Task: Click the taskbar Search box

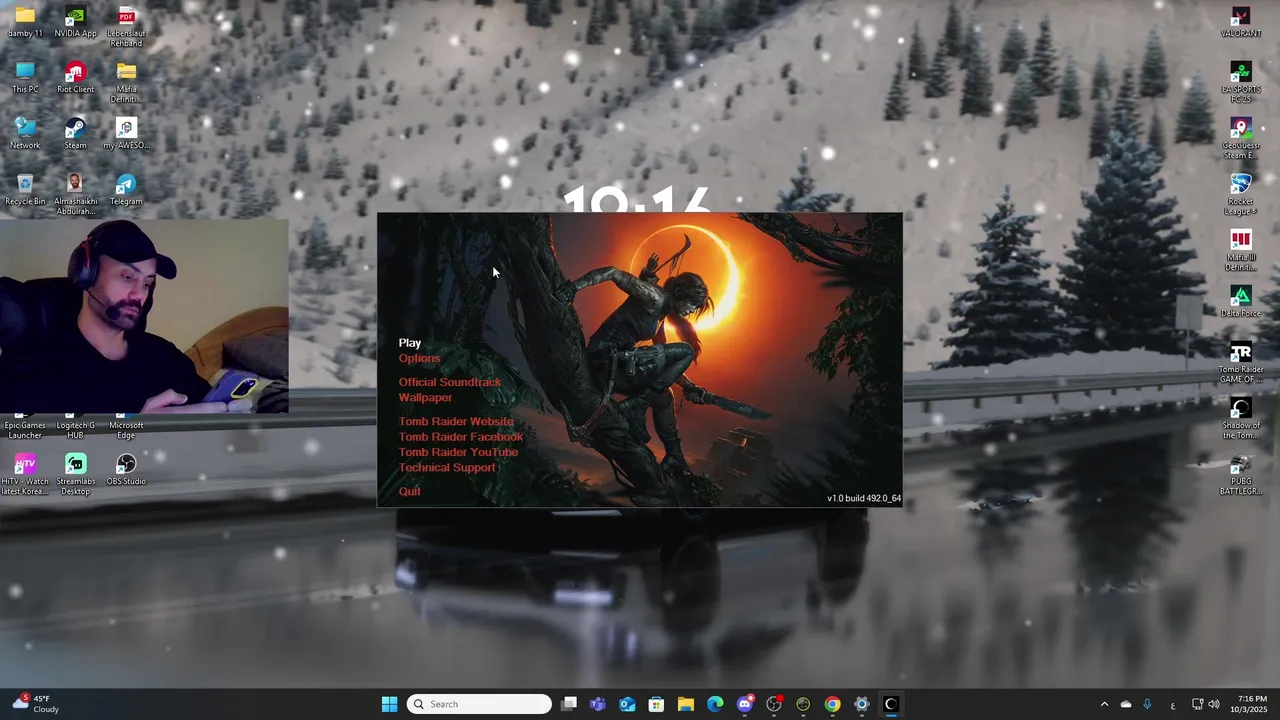Action: (x=480, y=704)
